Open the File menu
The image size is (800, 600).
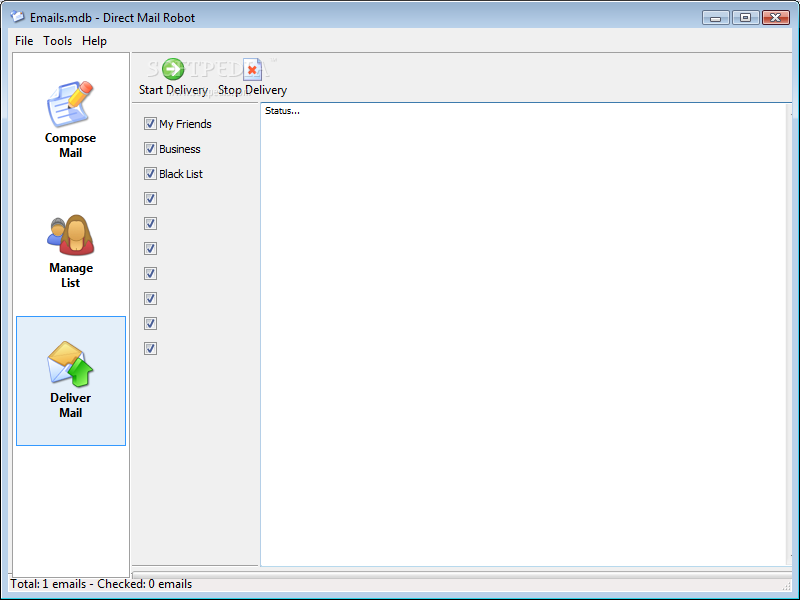(24, 41)
